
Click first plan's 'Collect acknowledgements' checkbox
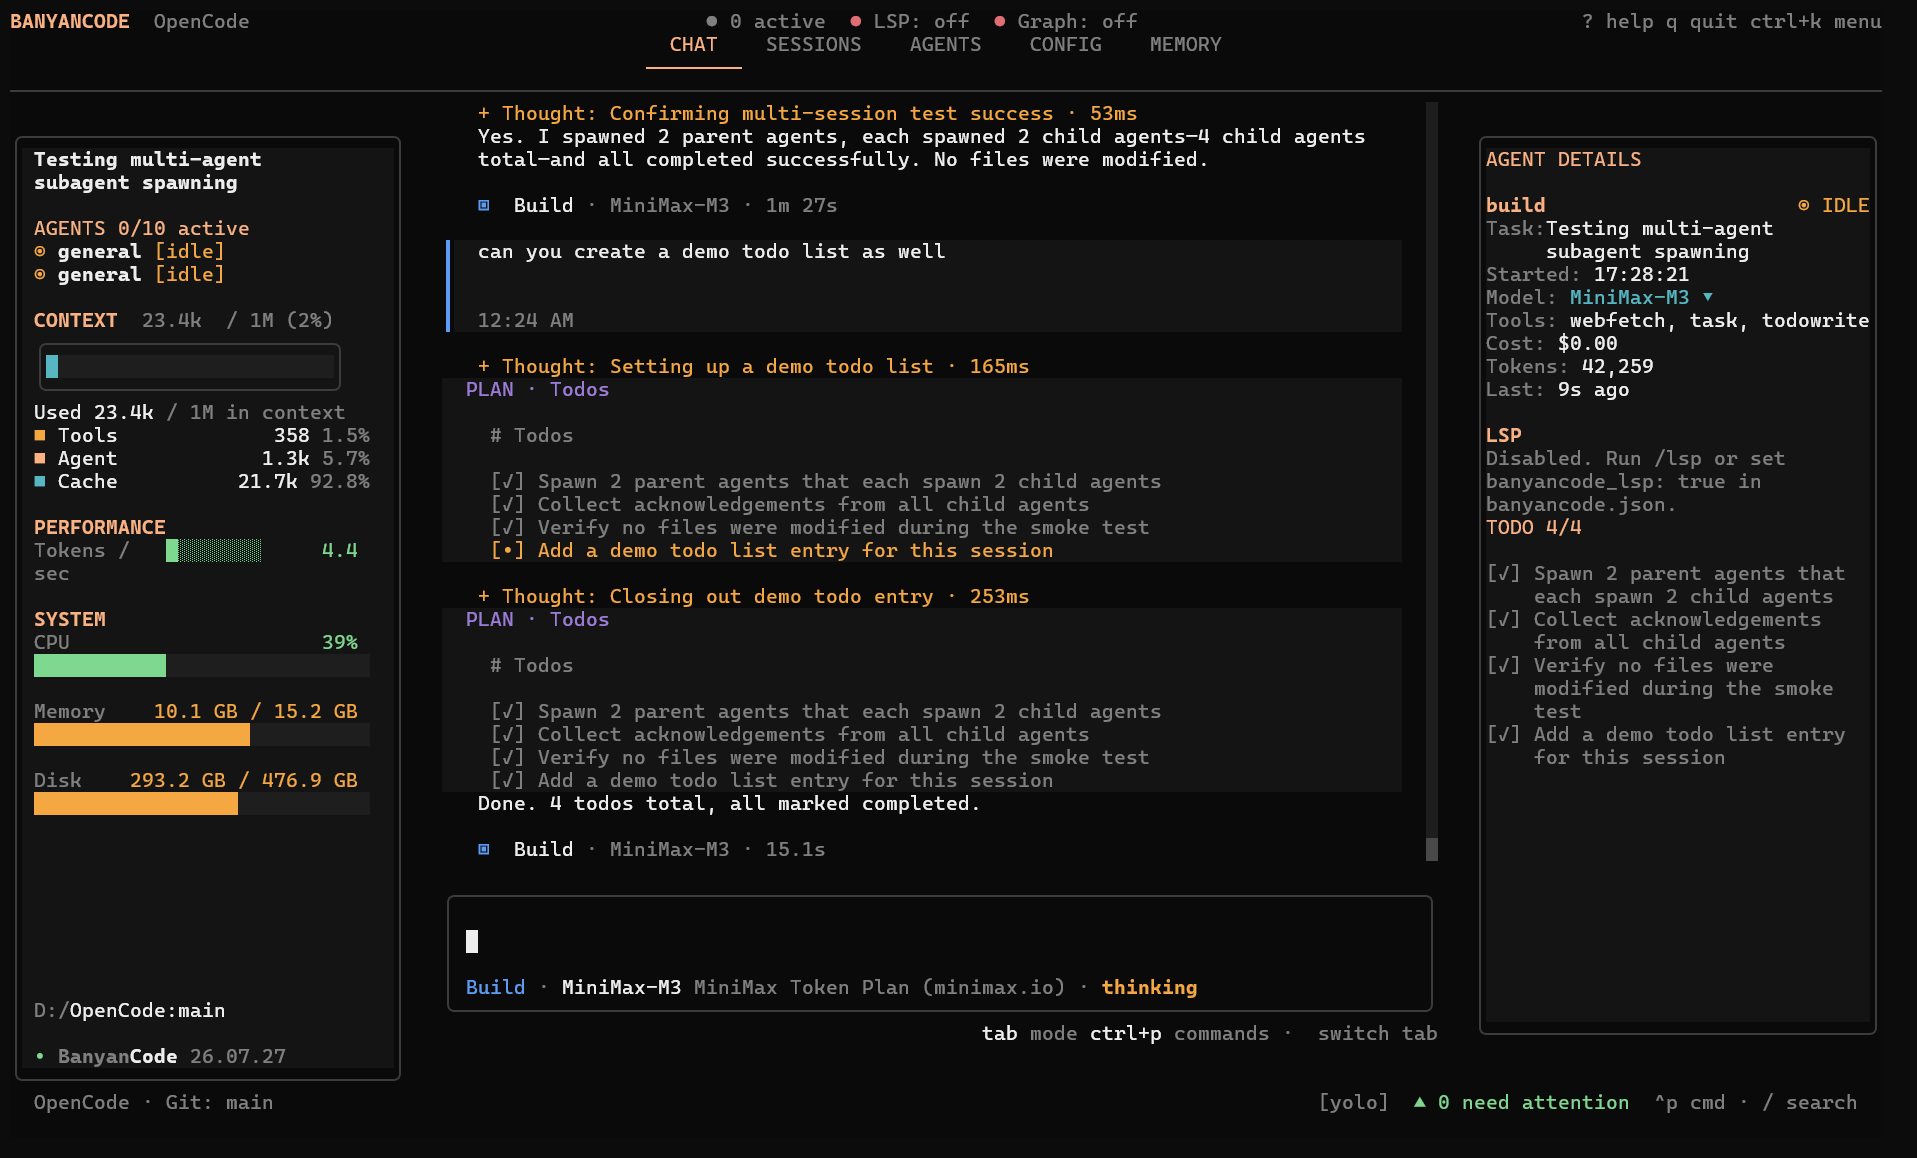tap(507, 504)
